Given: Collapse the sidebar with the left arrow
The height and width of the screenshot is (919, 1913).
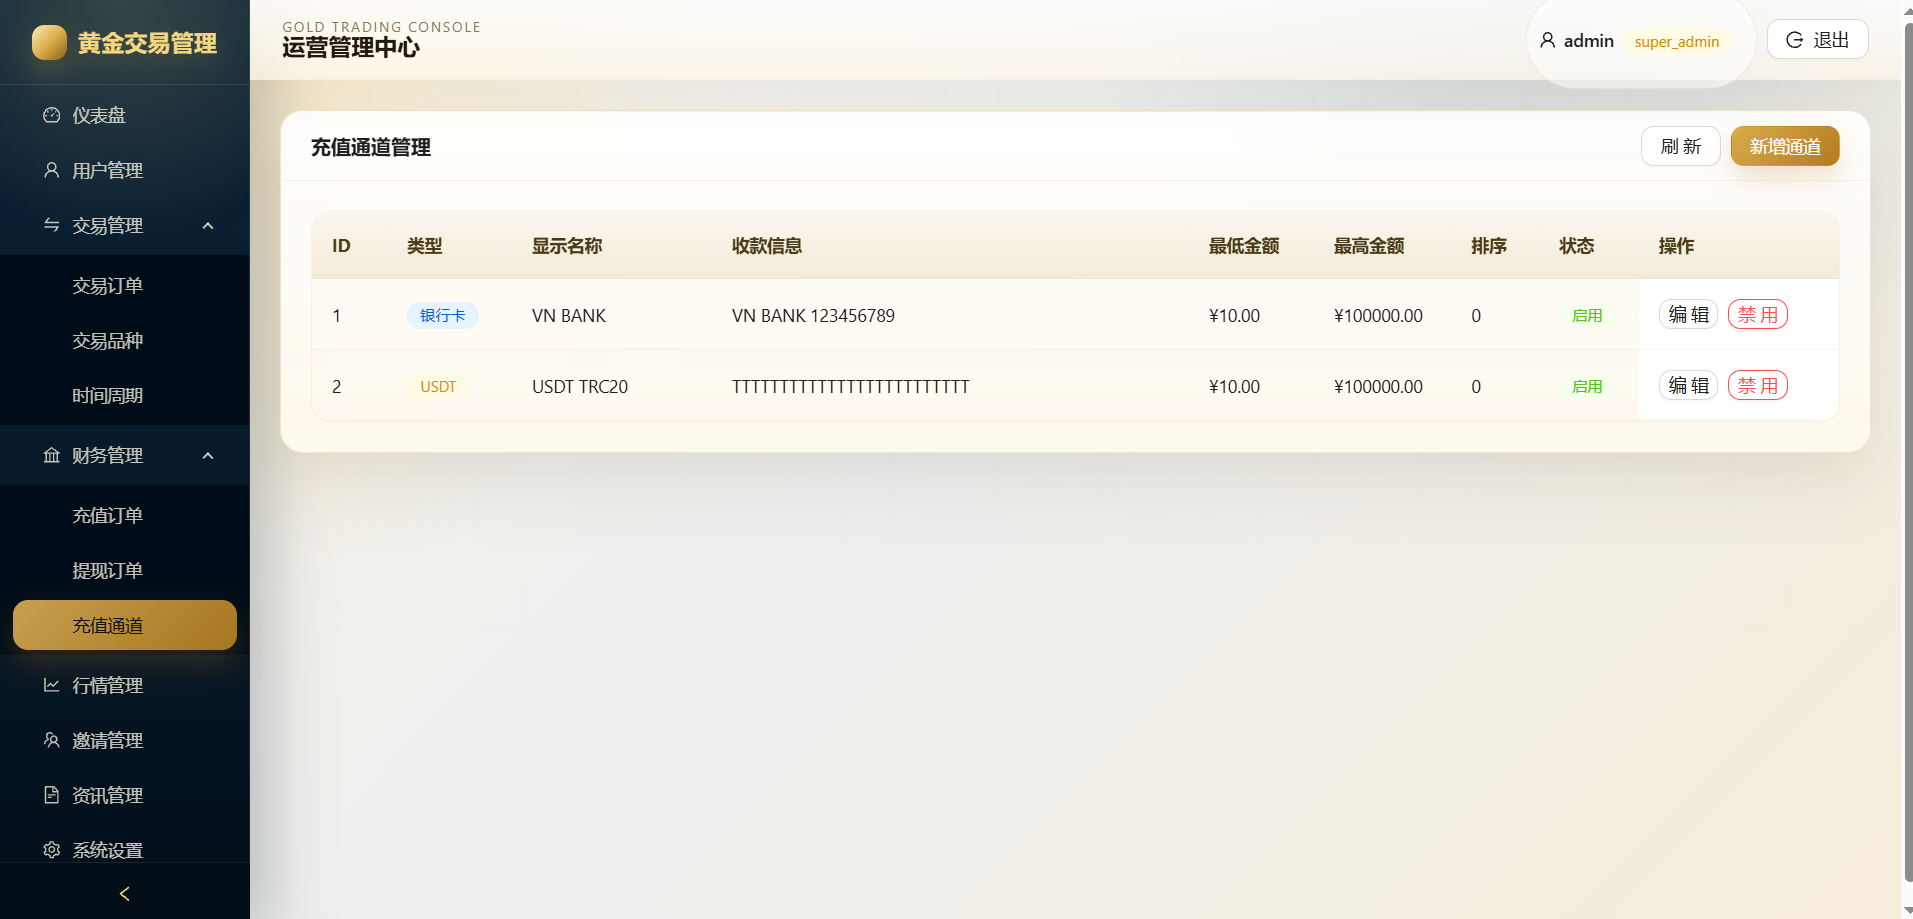Looking at the screenshot, I should (x=125, y=894).
